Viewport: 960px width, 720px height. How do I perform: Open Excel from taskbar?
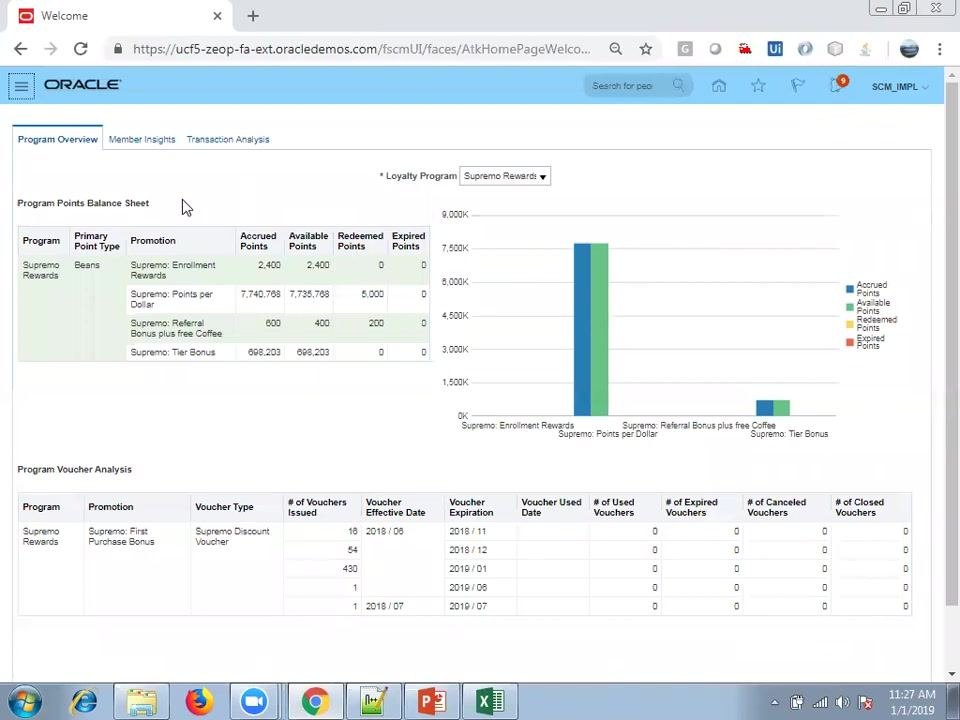point(490,702)
